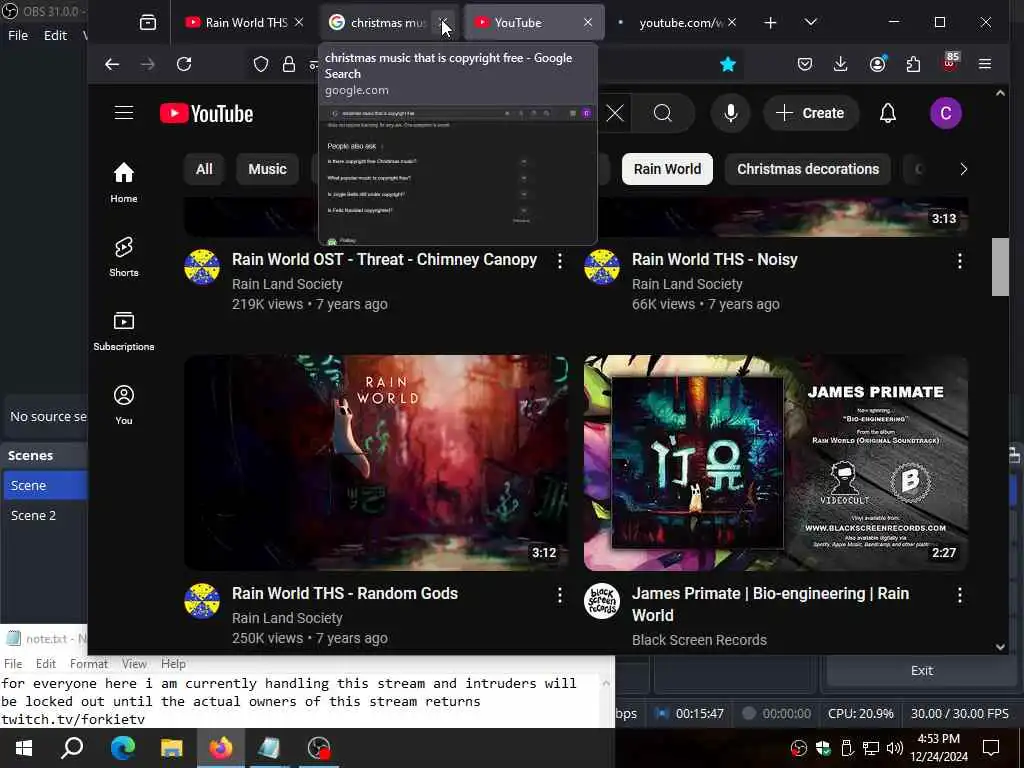Open OBS Edit menu

pyautogui.click(x=55, y=35)
